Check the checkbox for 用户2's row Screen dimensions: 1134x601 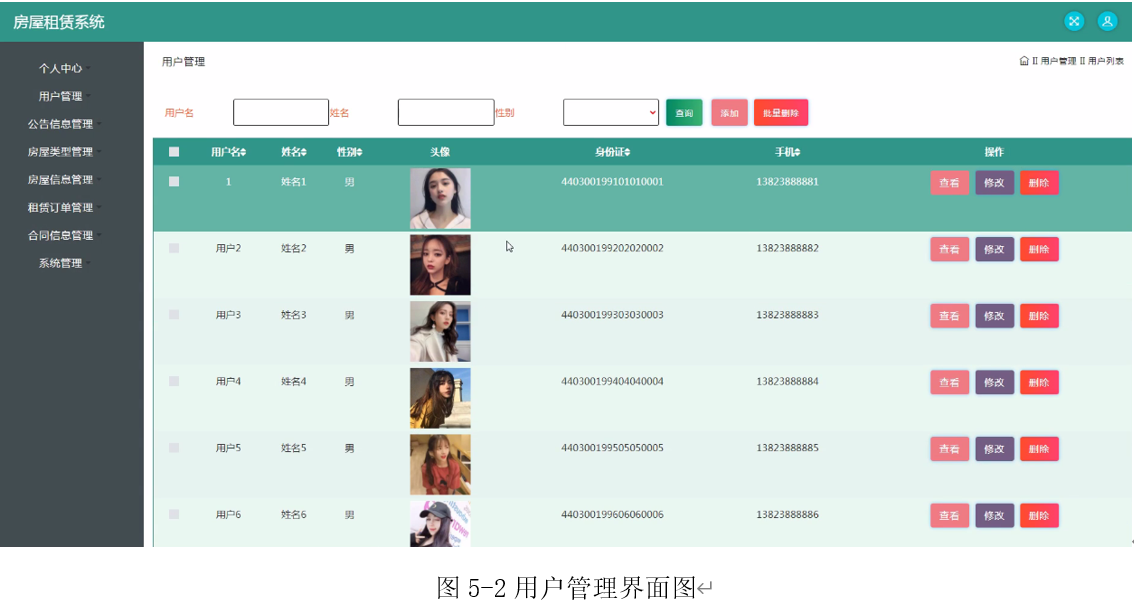click(174, 248)
